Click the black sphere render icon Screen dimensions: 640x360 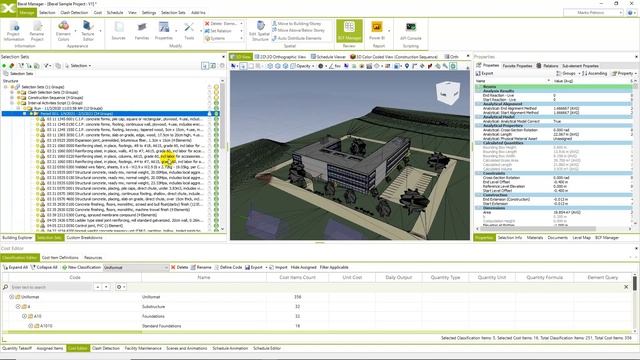coord(320,66)
